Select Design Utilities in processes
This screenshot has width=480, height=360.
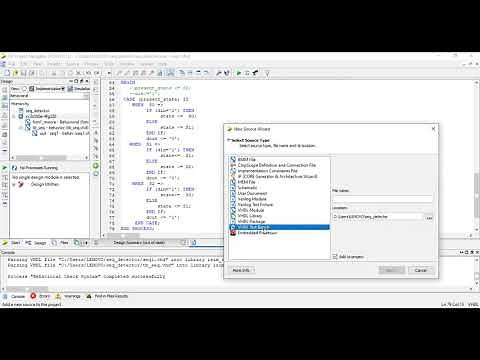click(45, 184)
